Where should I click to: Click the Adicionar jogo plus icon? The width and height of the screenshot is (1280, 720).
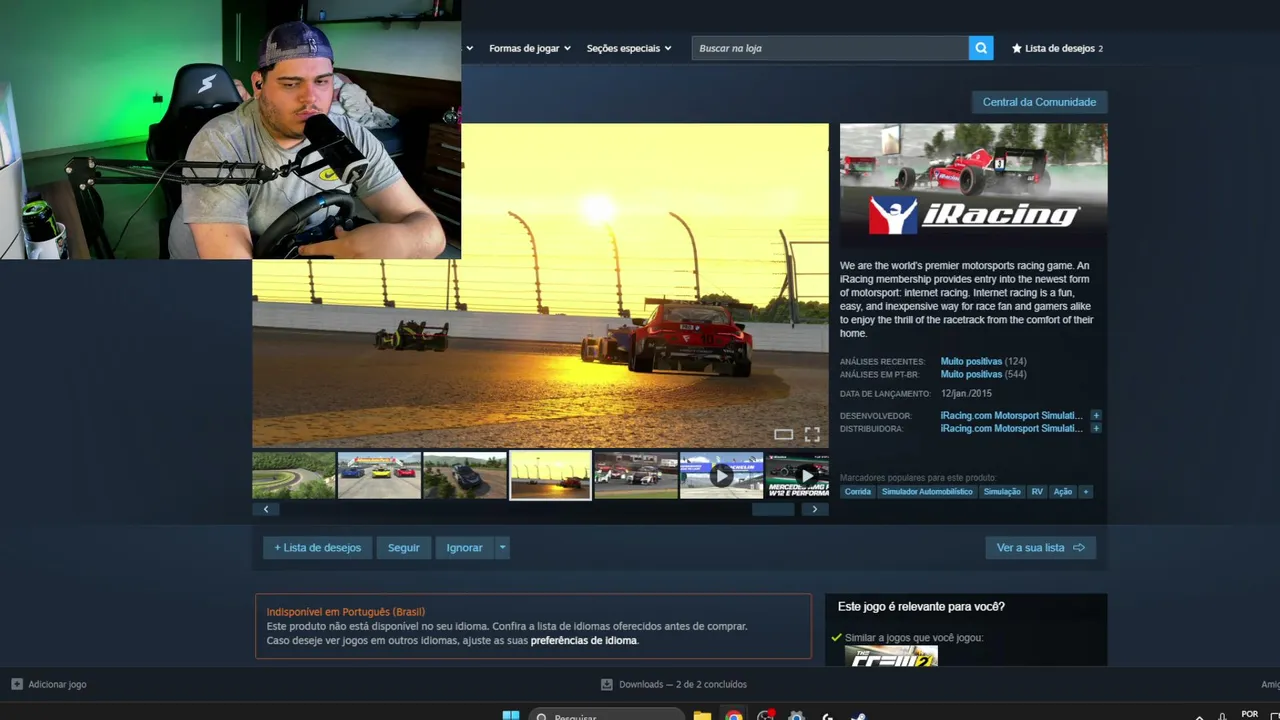click(17, 684)
